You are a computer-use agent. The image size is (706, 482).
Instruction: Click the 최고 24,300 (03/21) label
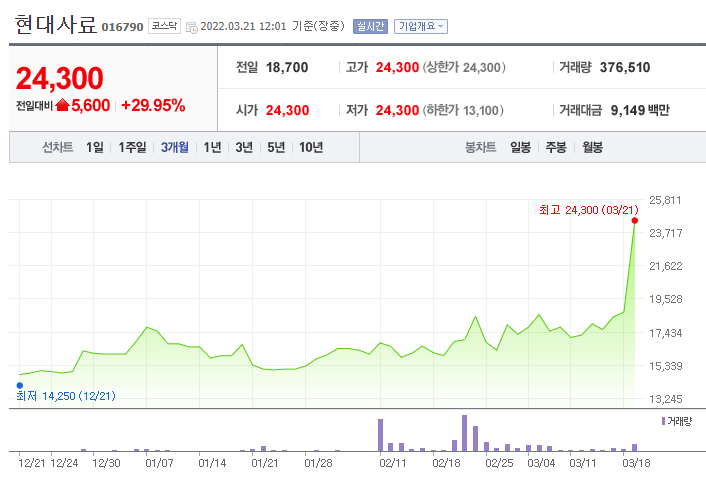coord(588,210)
